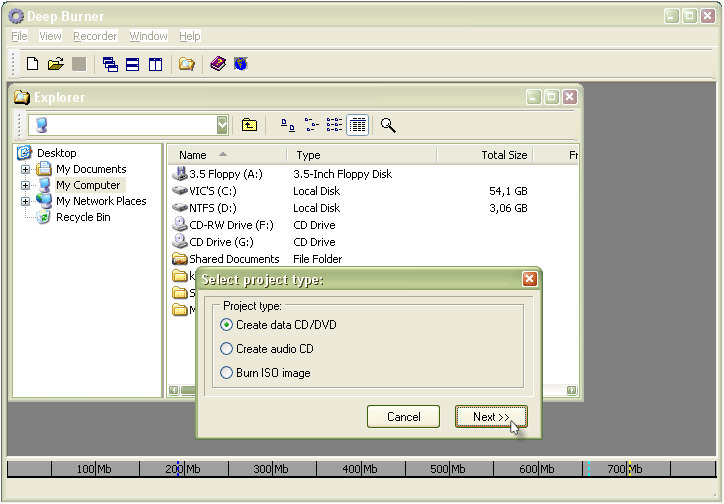Screen dimensions: 724x504
Task: Open the Explorer location dropdown arrow
Action: (x=222, y=125)
